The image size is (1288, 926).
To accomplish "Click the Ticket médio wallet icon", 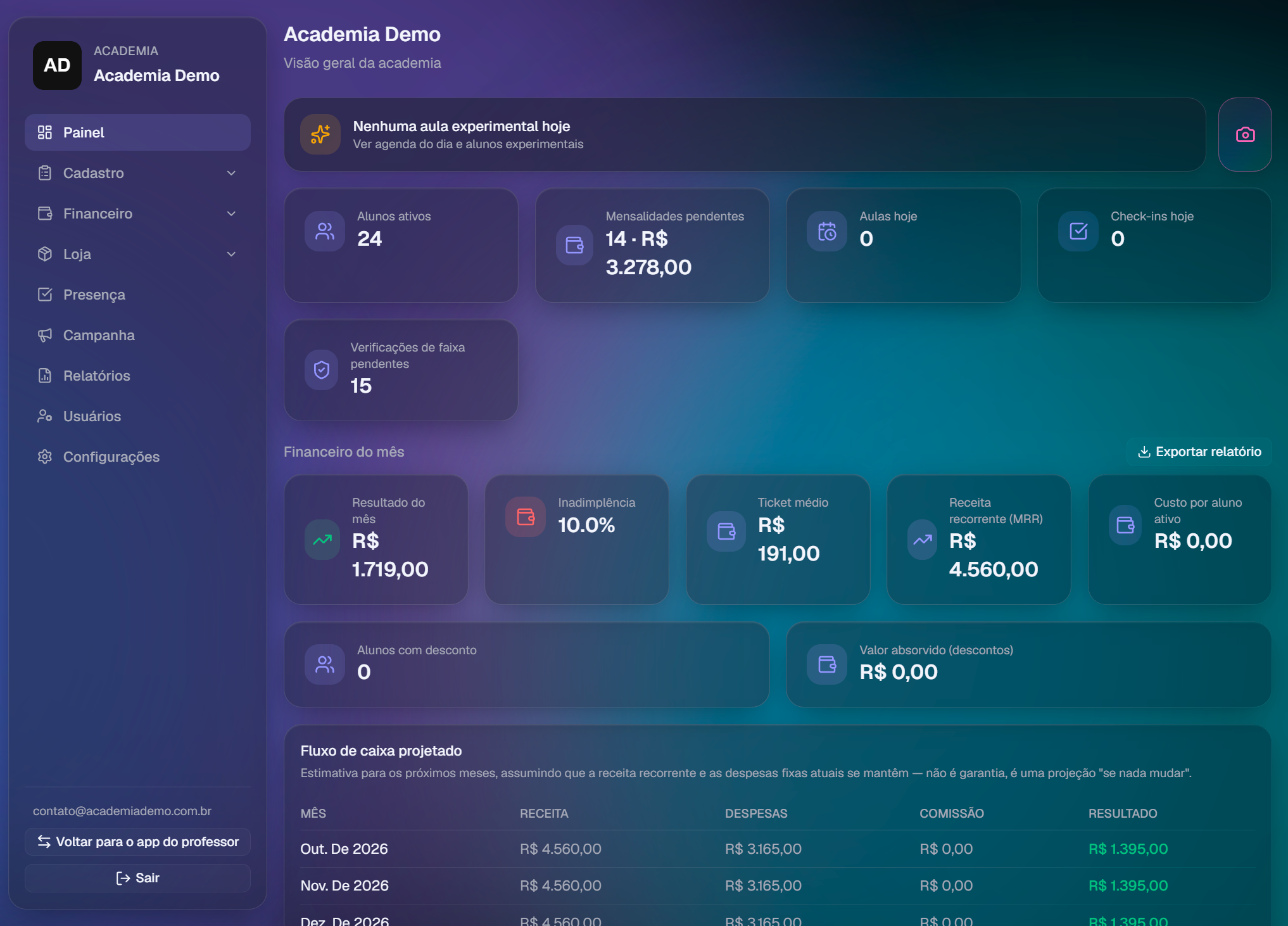I will click(x=727, y=531).
